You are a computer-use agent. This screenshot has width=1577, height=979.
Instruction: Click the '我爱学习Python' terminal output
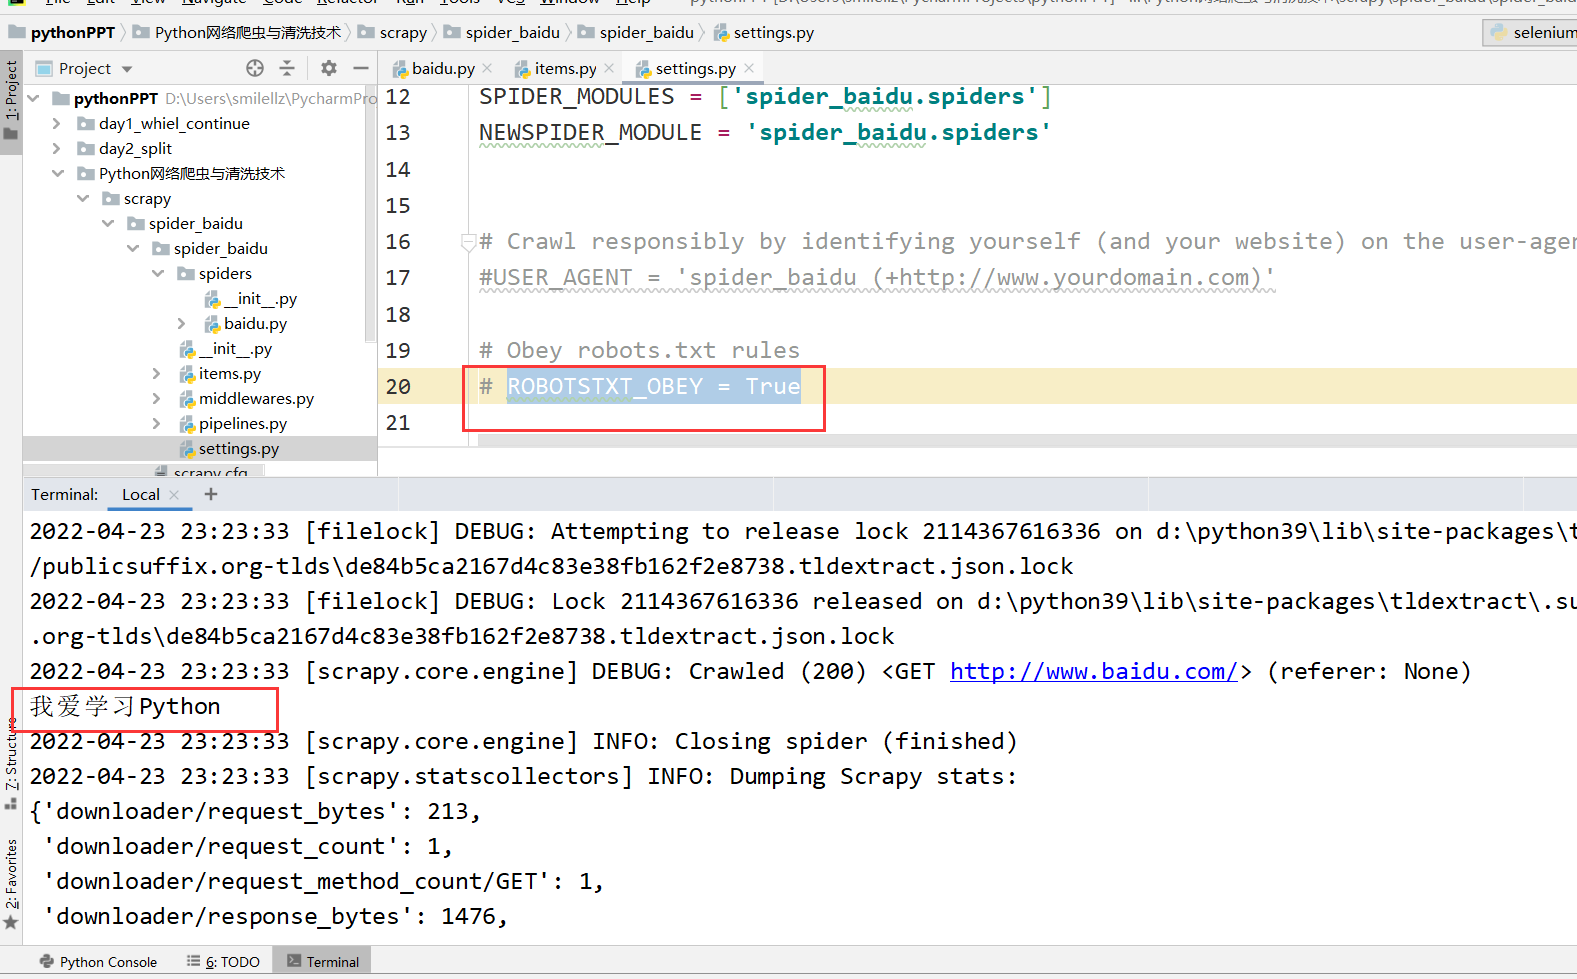tap(125, 706)
